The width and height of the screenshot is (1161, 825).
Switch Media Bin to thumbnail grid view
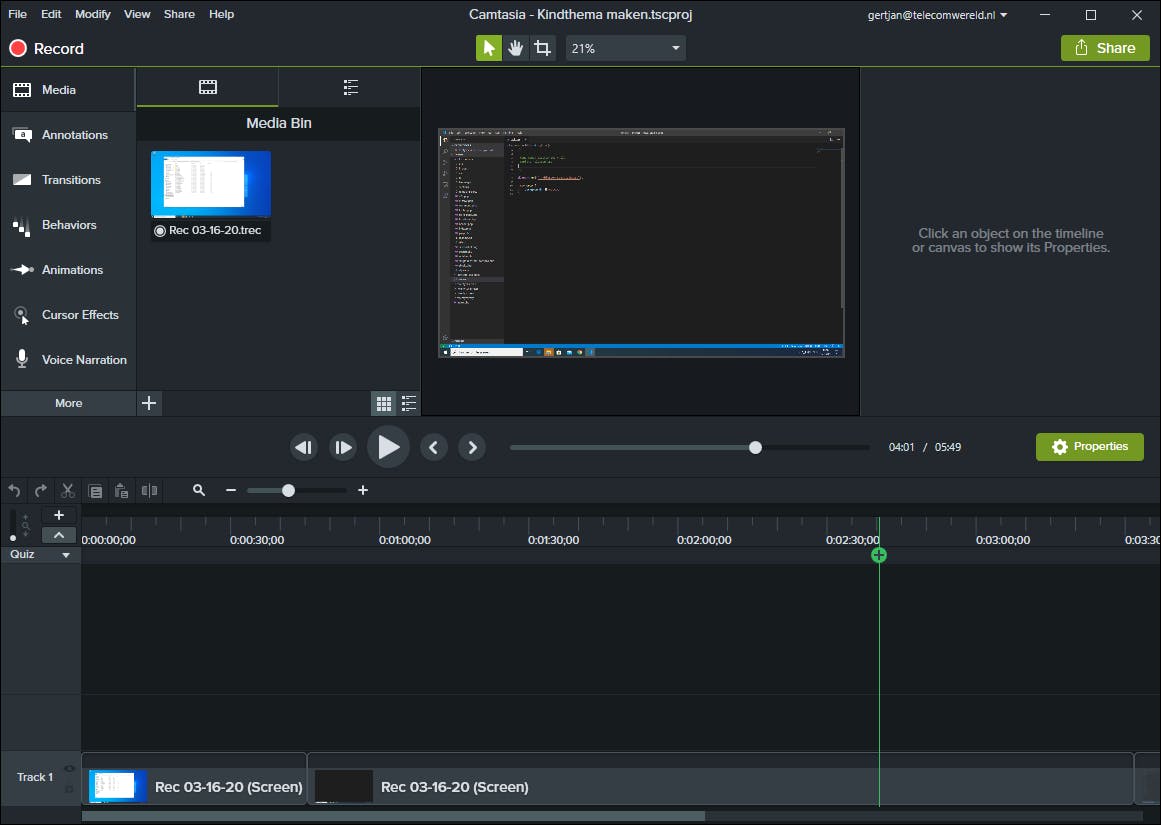pyautogui.click(x=383, y=403)
